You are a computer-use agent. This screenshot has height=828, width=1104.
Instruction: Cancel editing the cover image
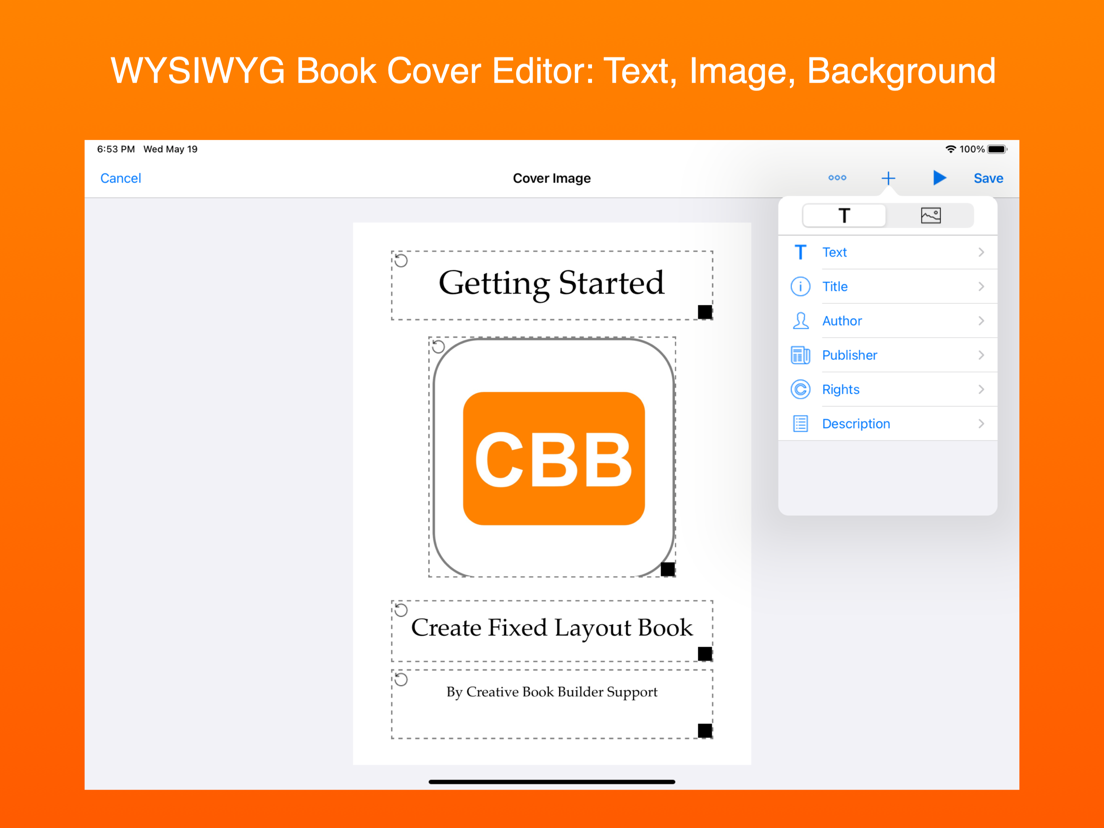pos(120,178)
